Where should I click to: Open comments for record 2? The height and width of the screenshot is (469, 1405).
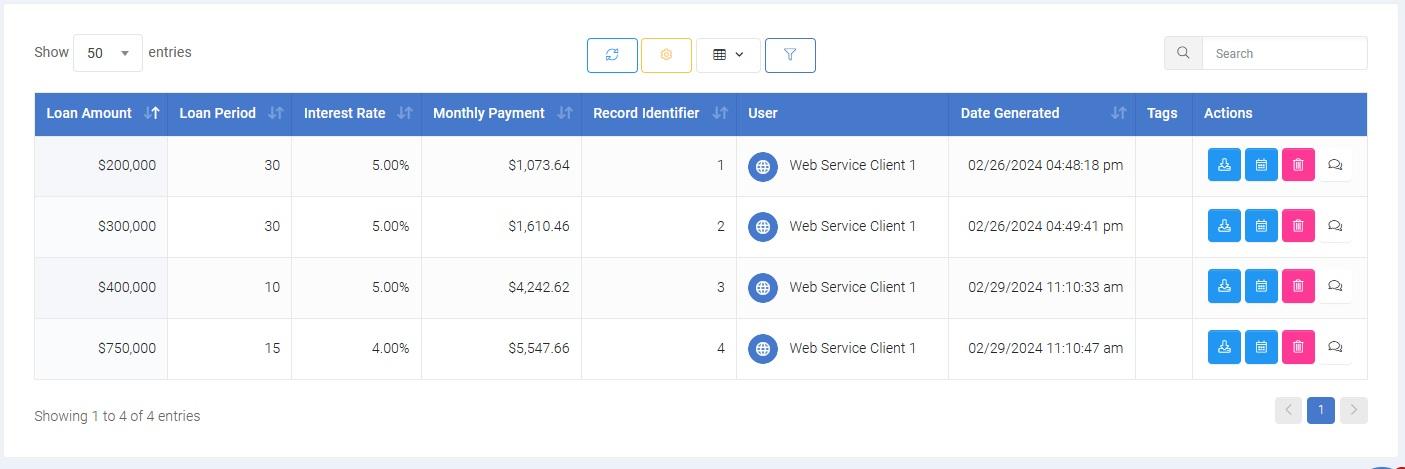pyautogui.click(x=1335, y=226)
